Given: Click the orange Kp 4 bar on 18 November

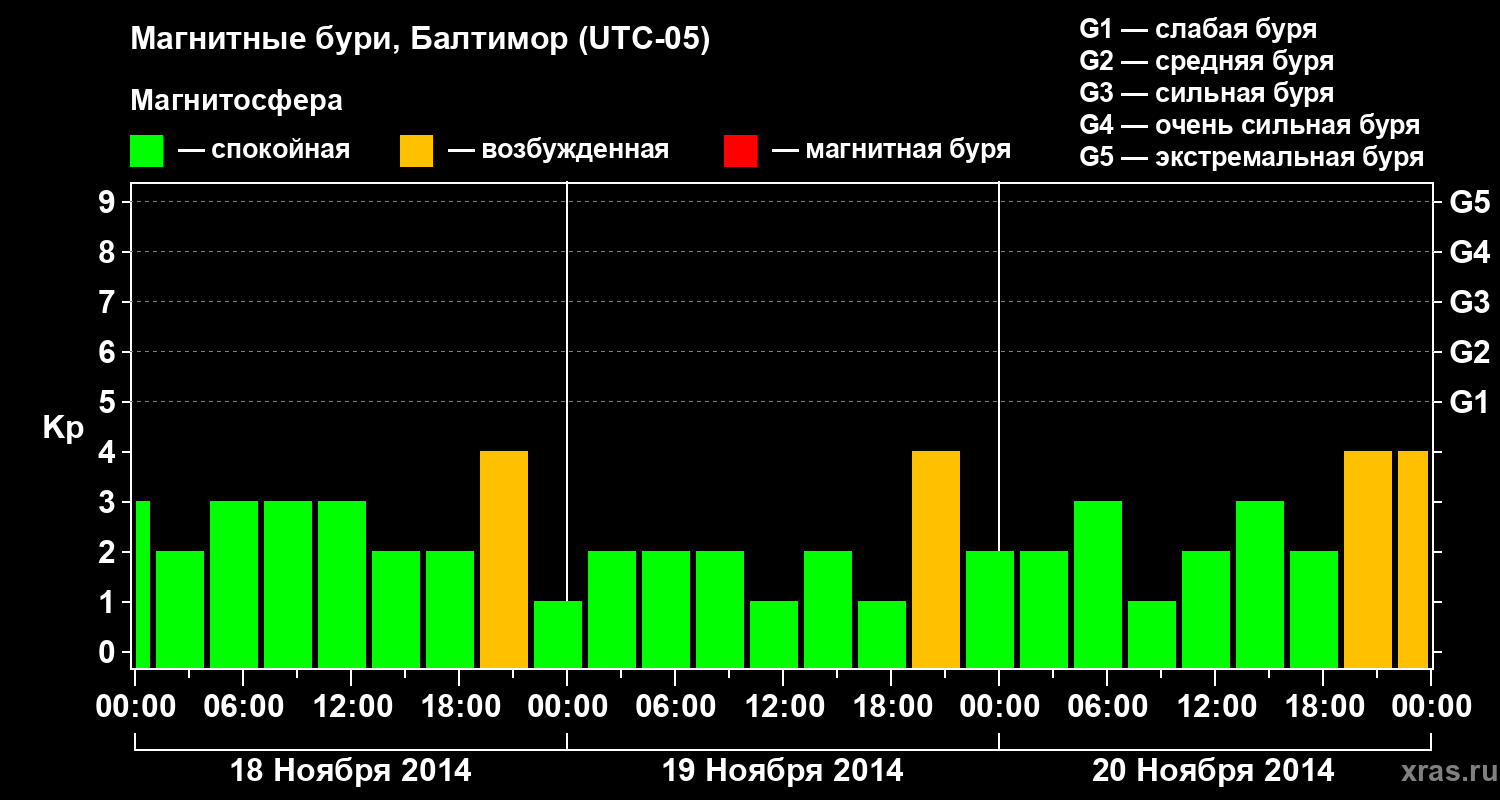Looking at the screenshot, I should (504, 560).
